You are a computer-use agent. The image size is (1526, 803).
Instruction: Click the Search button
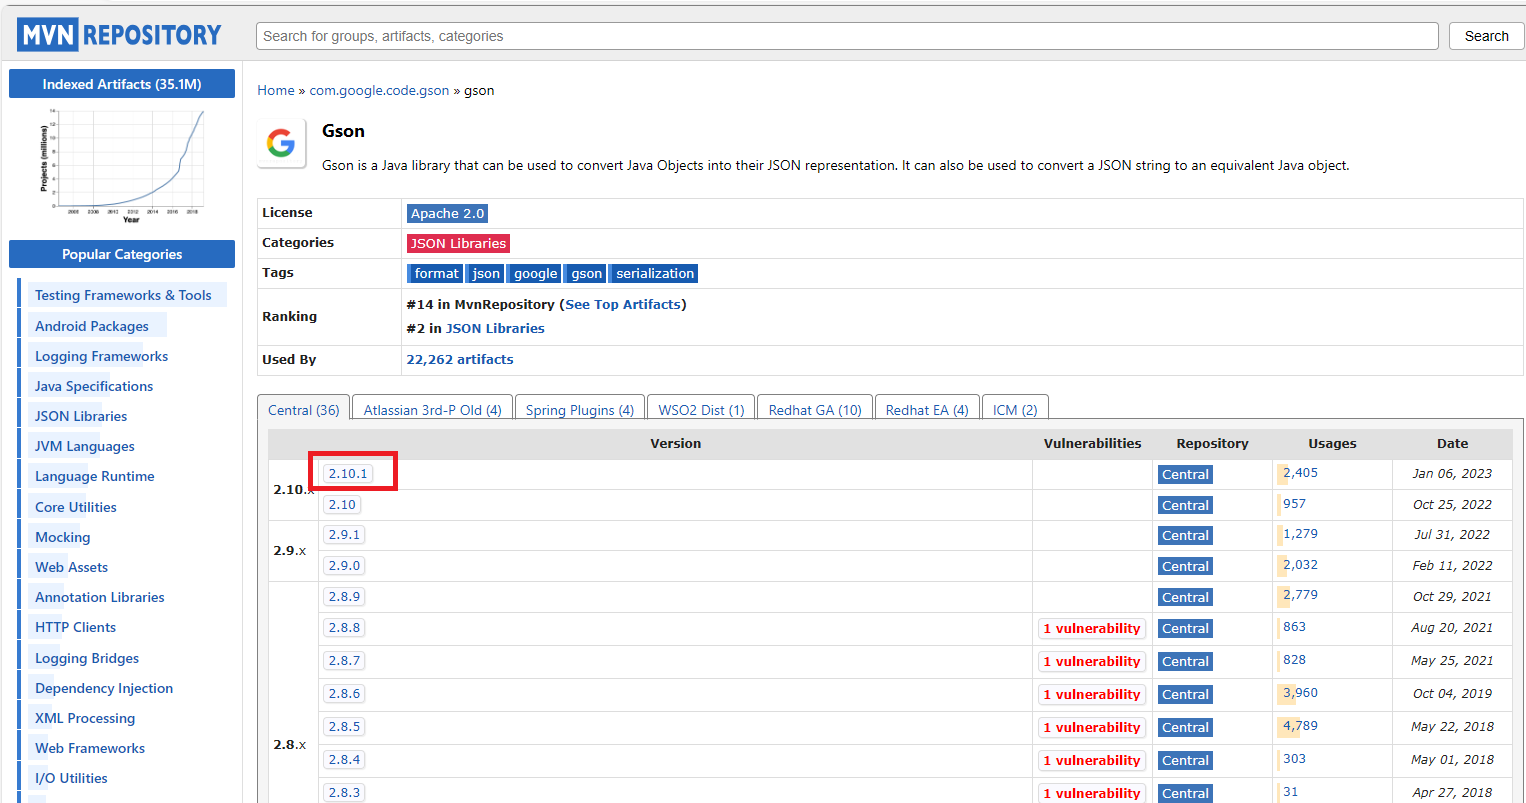pyautogui.click(x=1486, y=36)
